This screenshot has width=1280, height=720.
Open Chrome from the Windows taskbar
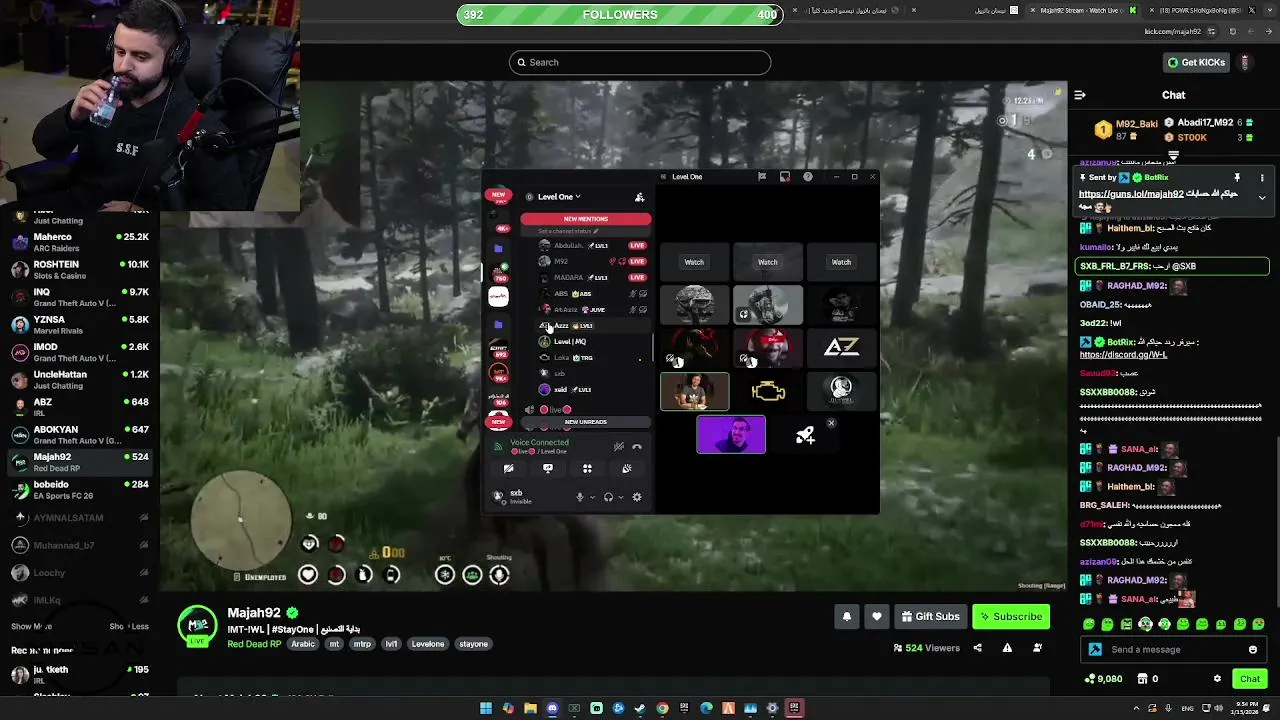pos(662,708)
